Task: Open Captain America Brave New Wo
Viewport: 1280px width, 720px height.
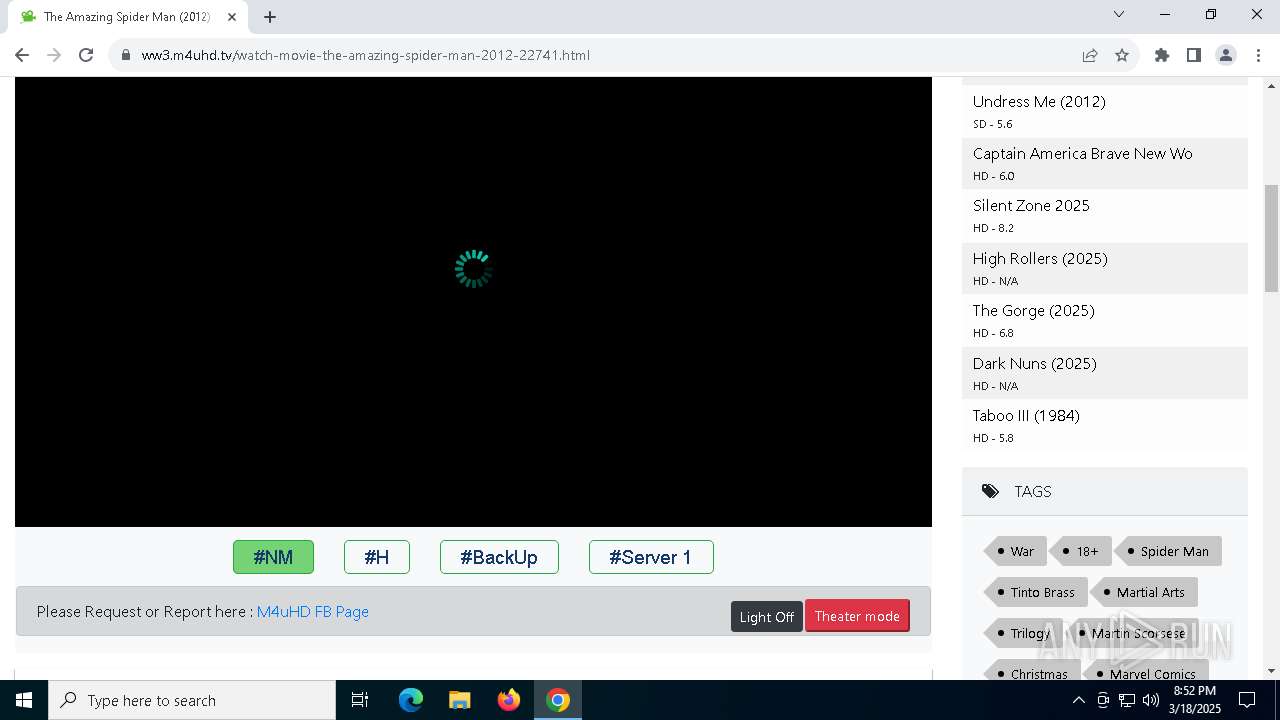Action: point(1083,154)
